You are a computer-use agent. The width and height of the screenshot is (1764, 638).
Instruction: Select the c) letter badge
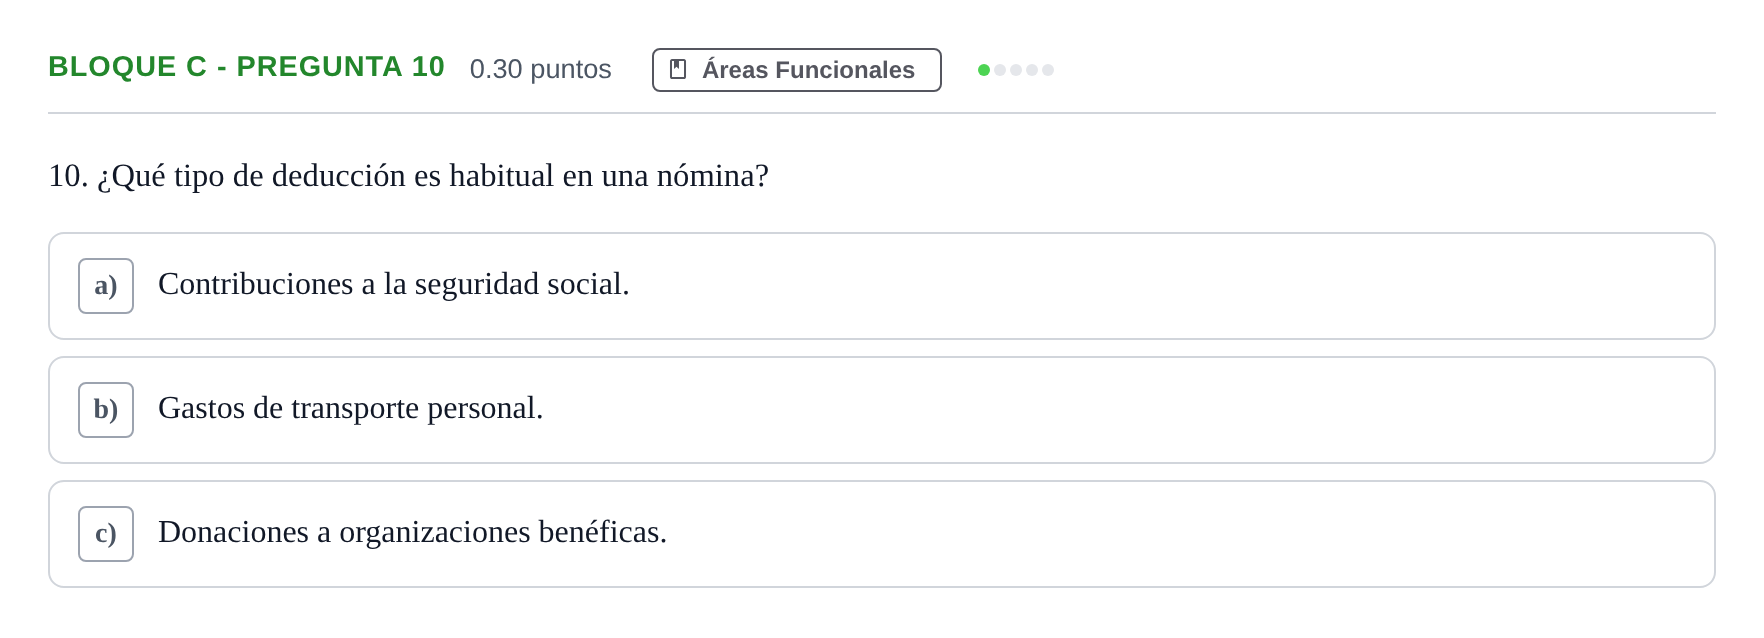106,534
